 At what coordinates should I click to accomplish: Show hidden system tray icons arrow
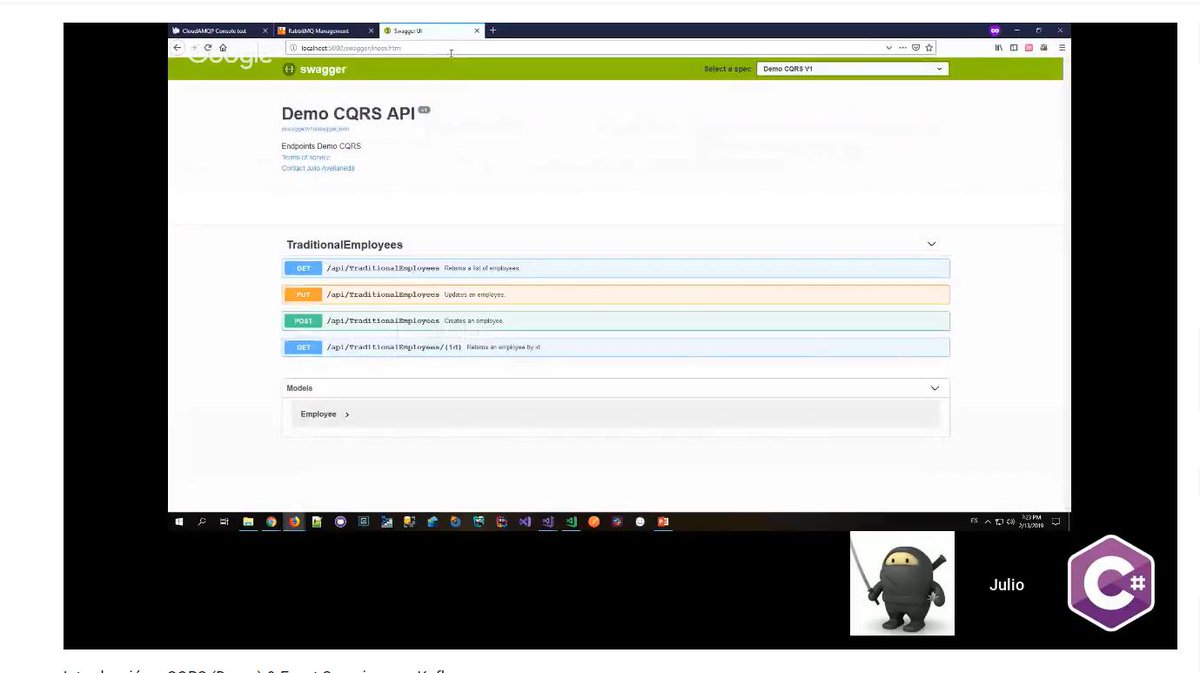(x=988, y=522)
